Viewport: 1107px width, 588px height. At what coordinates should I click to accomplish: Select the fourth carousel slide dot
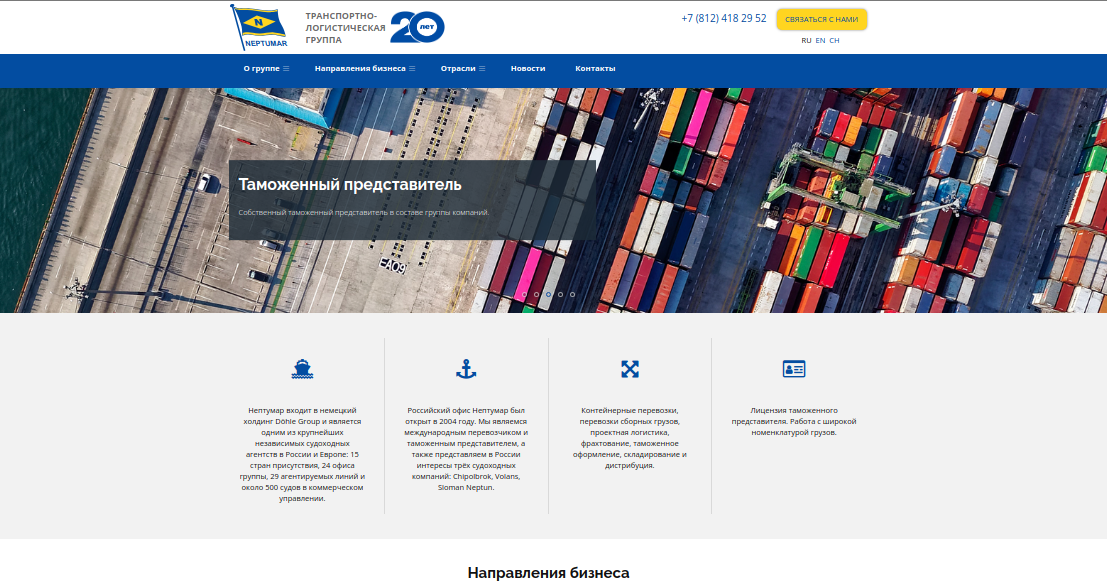click(x=561, y=294)
